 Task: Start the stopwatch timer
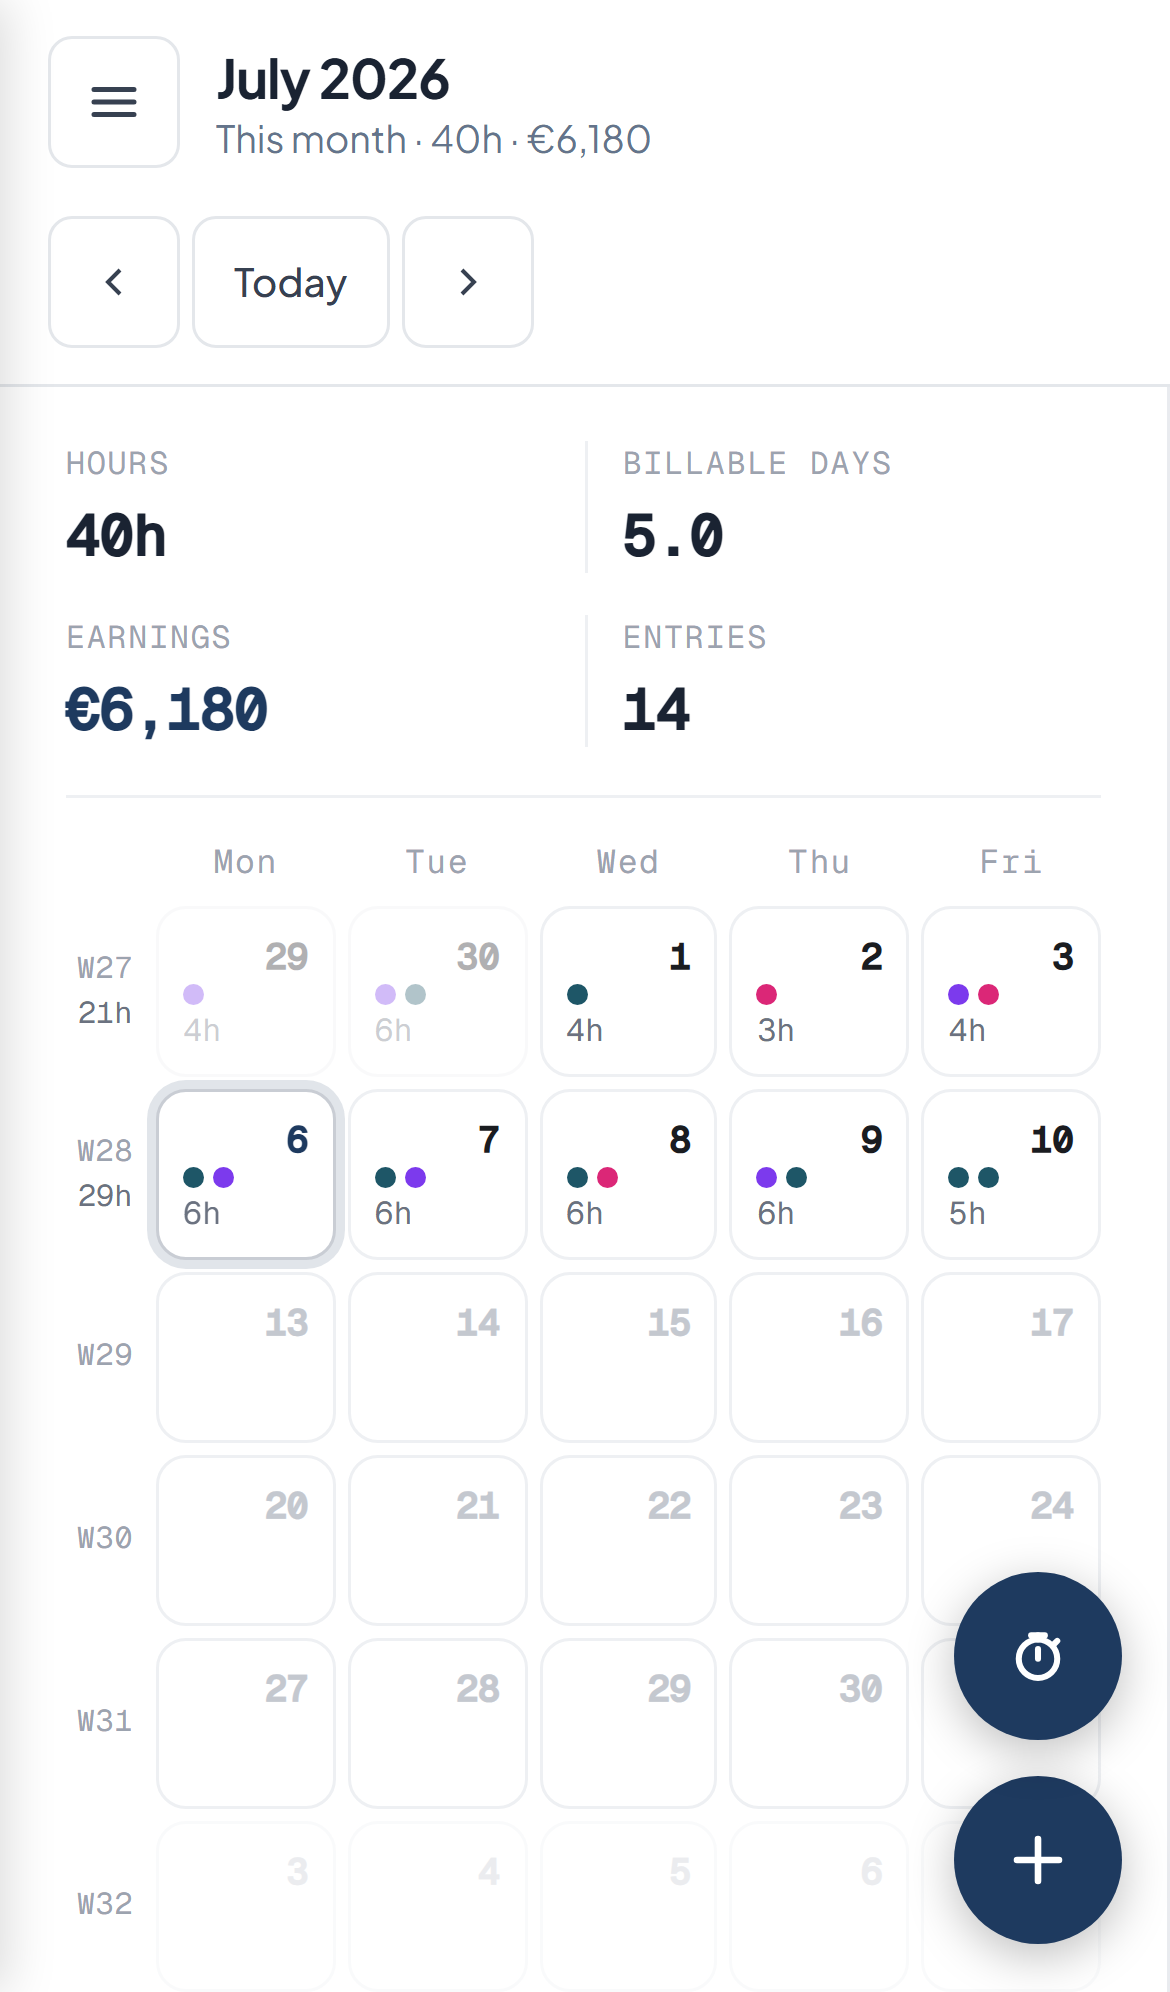pyautogui.click(x=1038, y=1656)
